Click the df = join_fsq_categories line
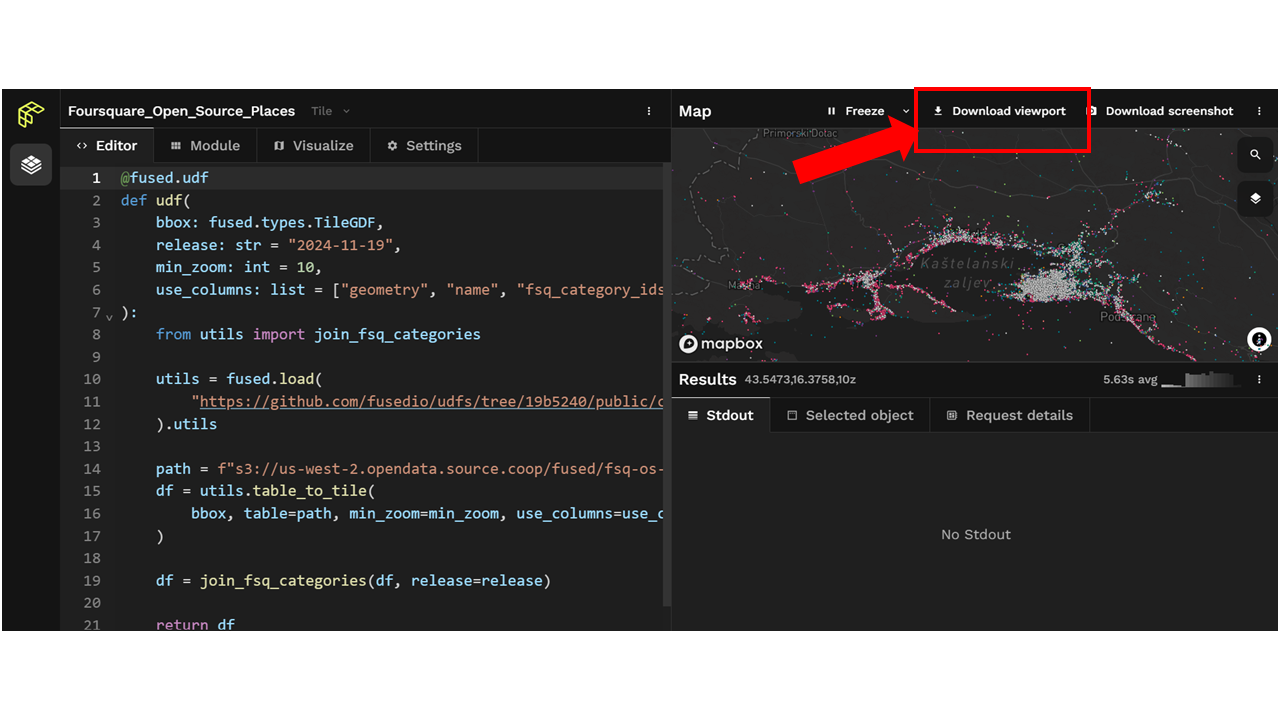 pyautogui.click(x=353, y=581)
